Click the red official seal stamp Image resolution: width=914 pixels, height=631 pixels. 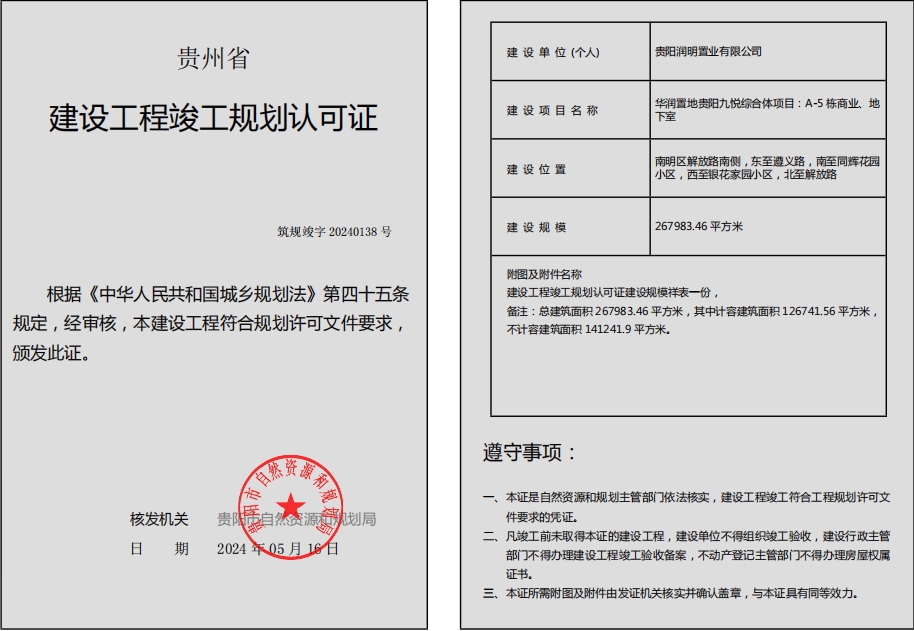290,507
